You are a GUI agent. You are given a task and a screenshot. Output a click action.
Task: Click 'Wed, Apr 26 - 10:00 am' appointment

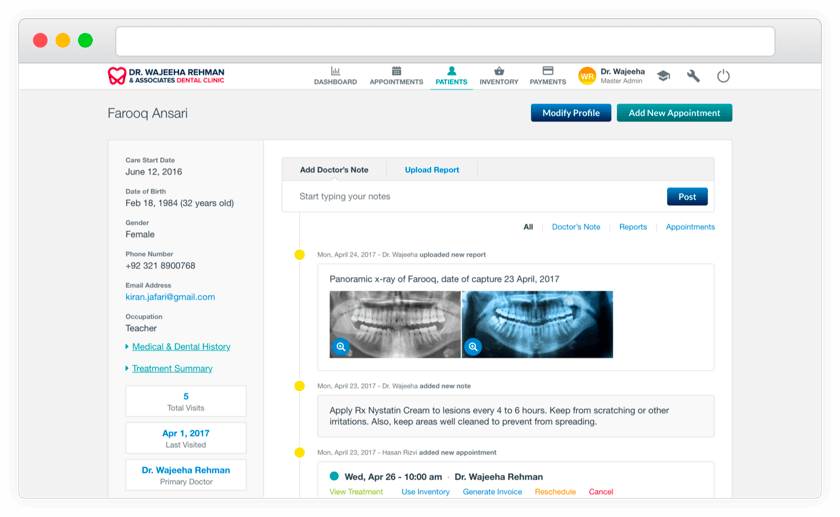[393, 477]
